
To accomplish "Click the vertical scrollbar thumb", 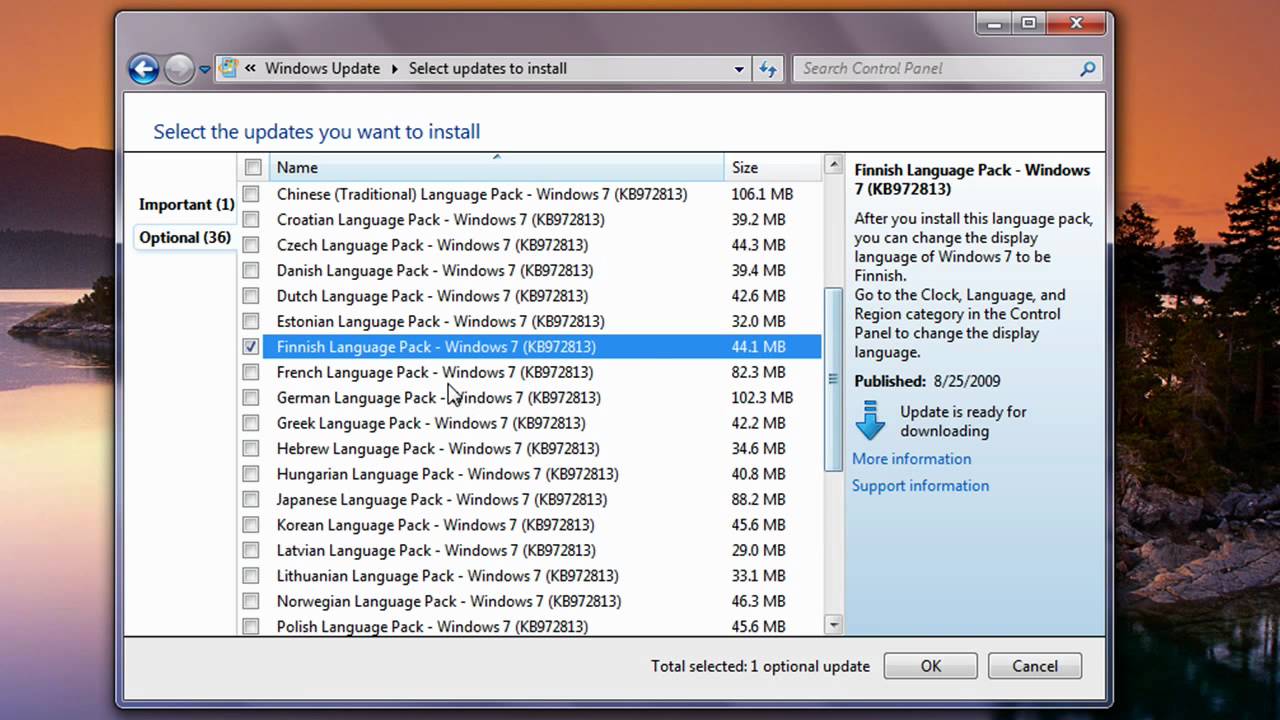I will [x=833, y=380].
